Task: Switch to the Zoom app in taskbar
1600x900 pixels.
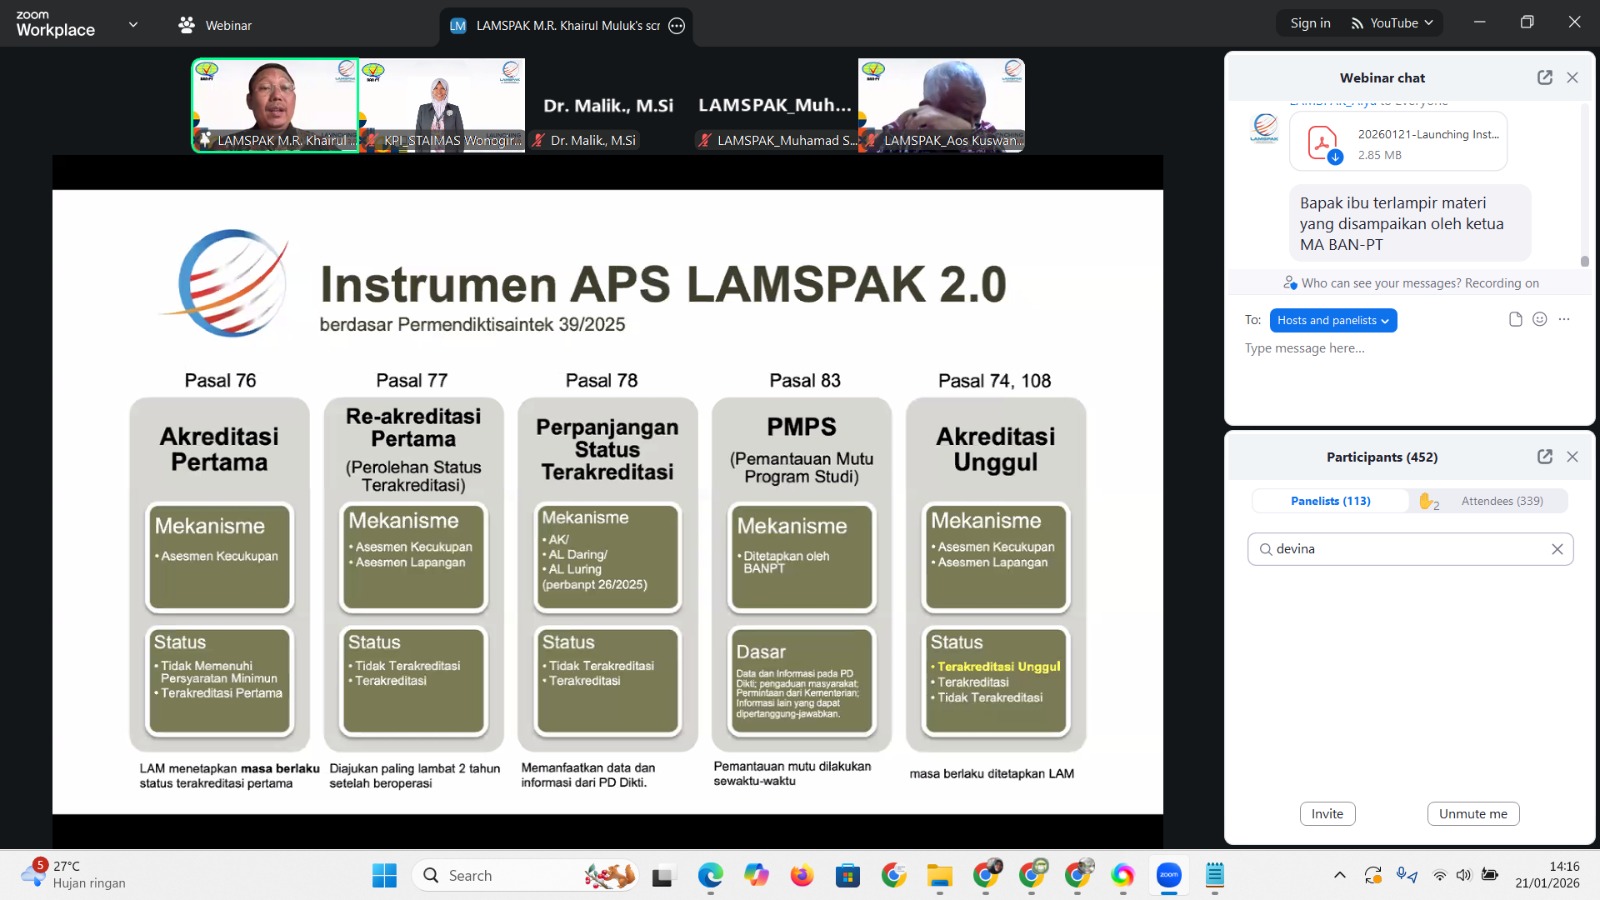Action: (x=1169, y=876)
